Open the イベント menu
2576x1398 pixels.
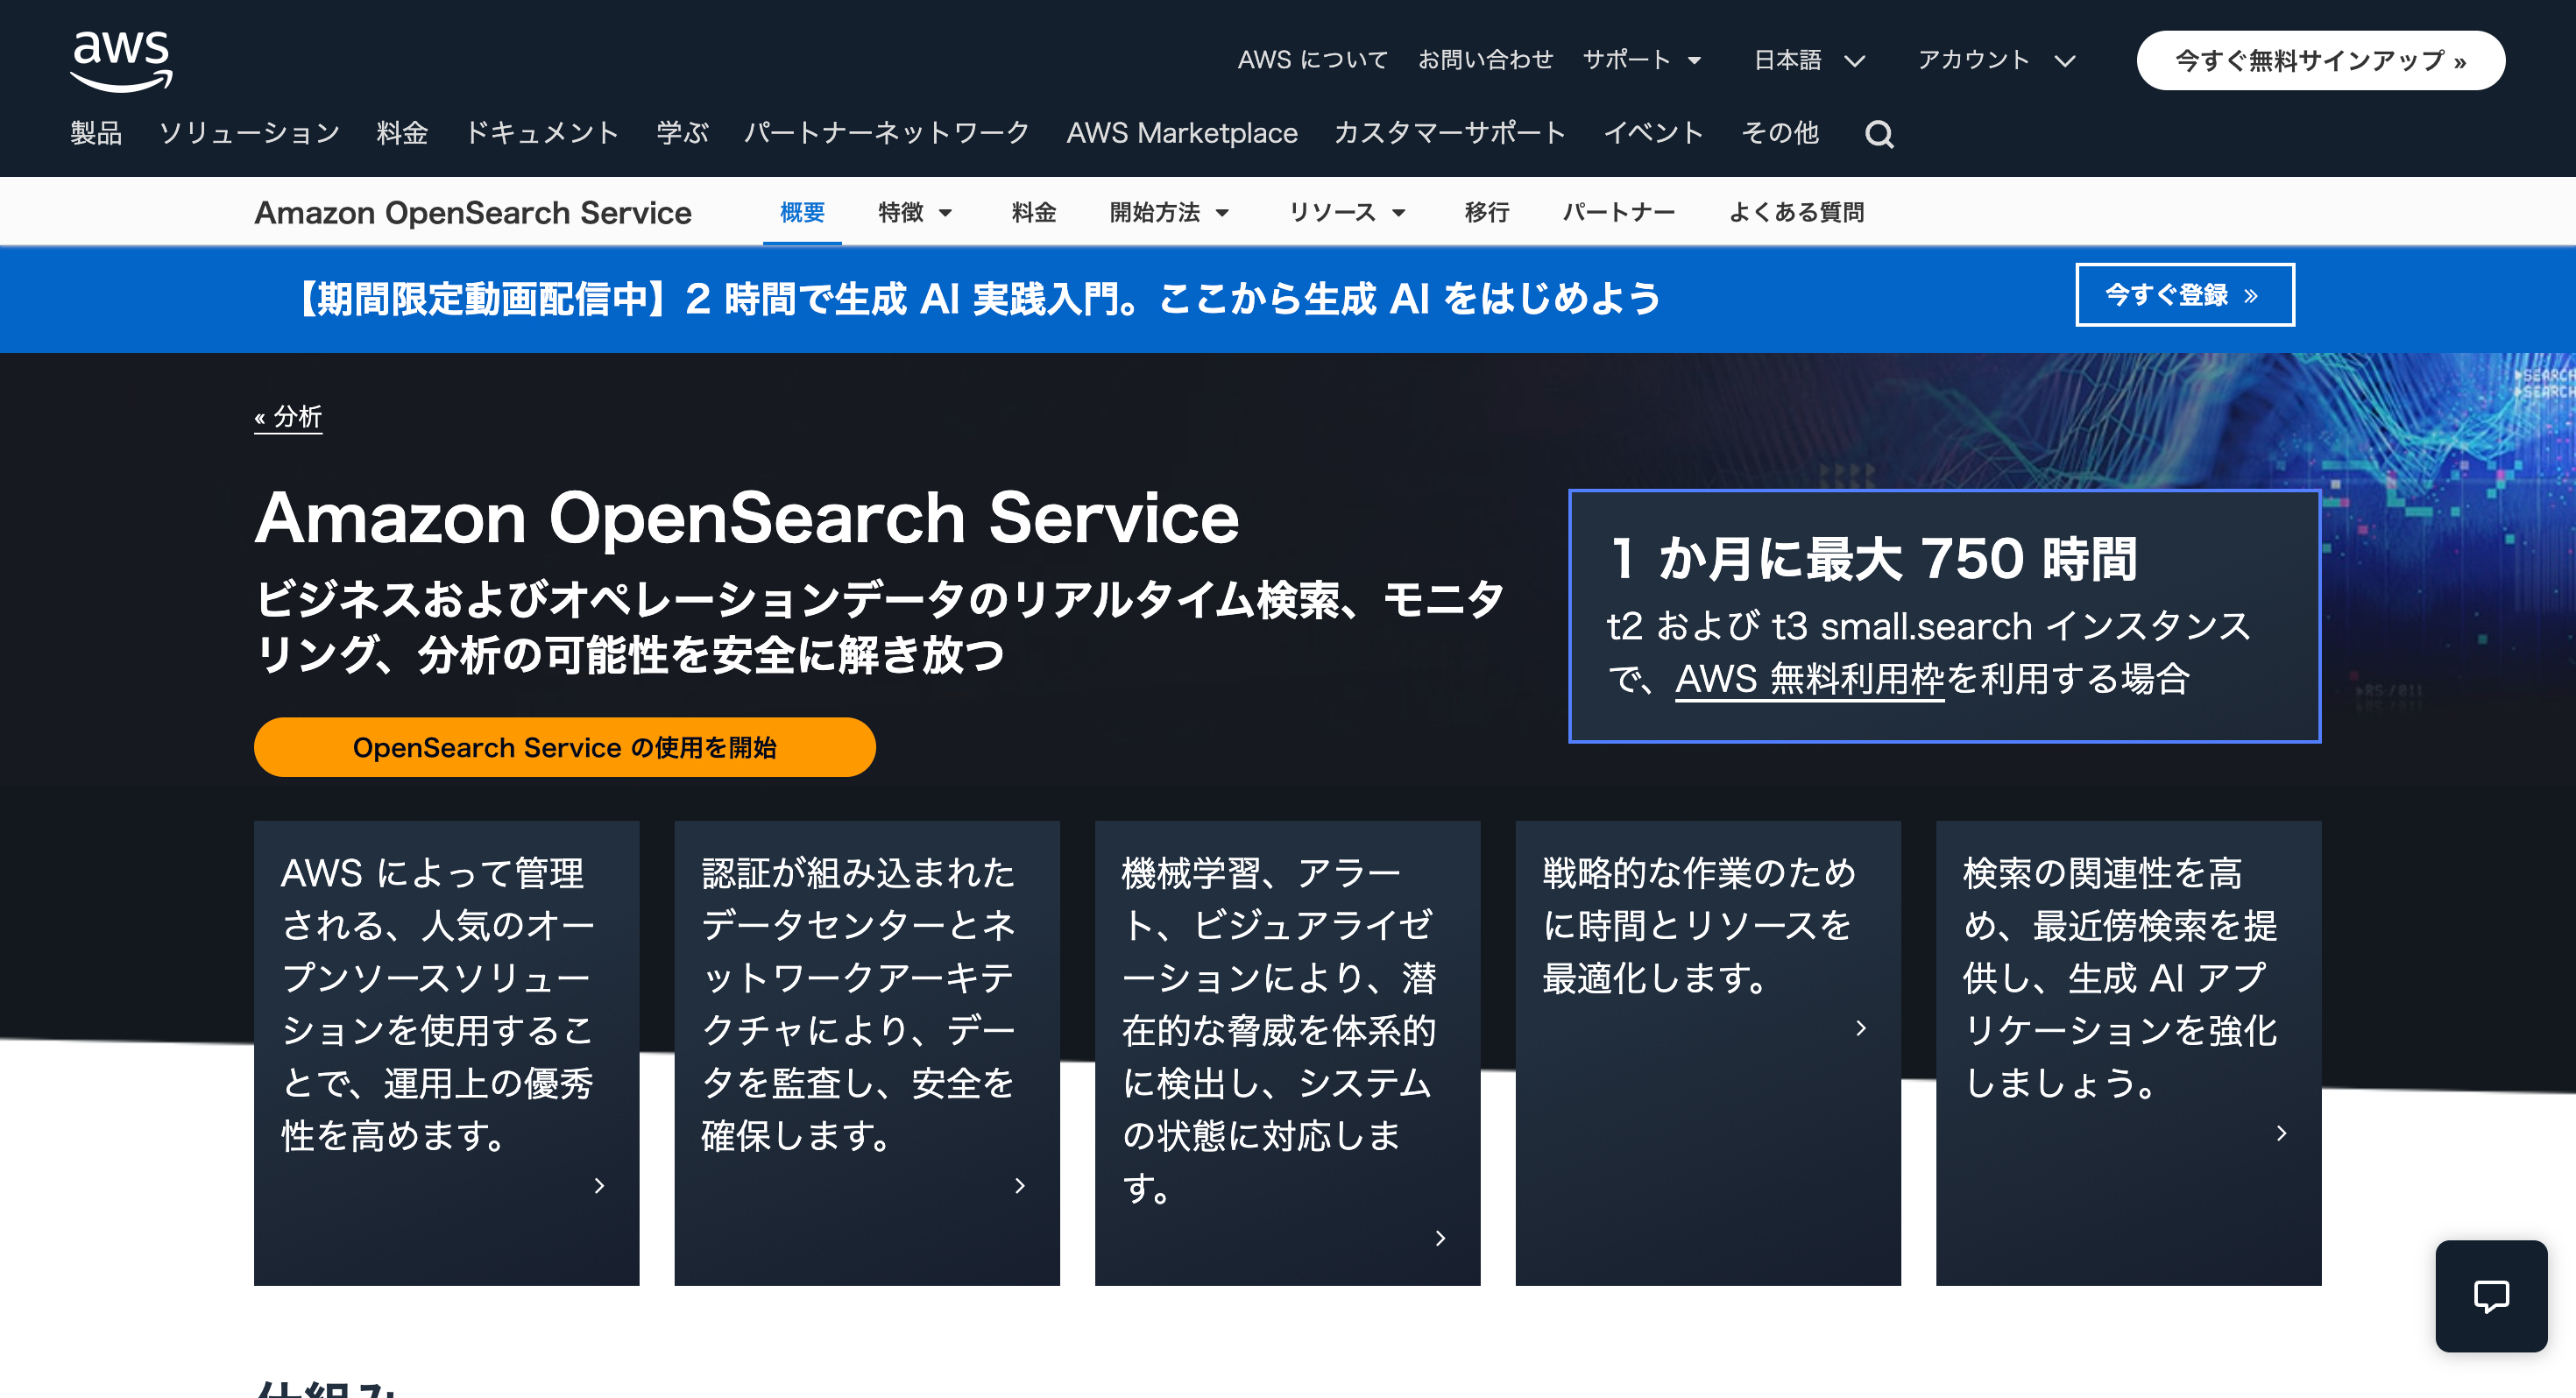1653,133
